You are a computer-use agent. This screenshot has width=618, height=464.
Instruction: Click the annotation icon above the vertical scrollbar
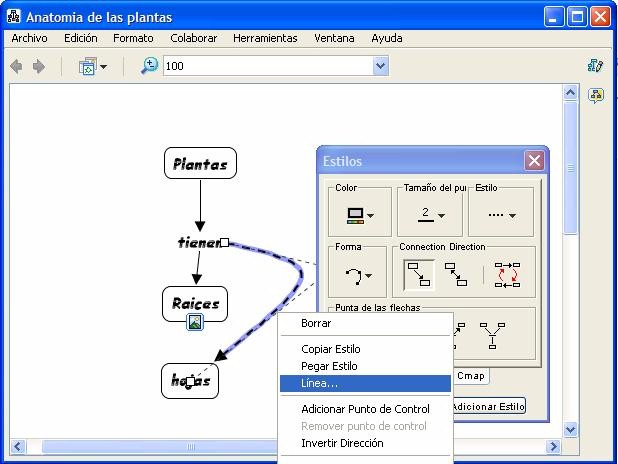point(596,96)
